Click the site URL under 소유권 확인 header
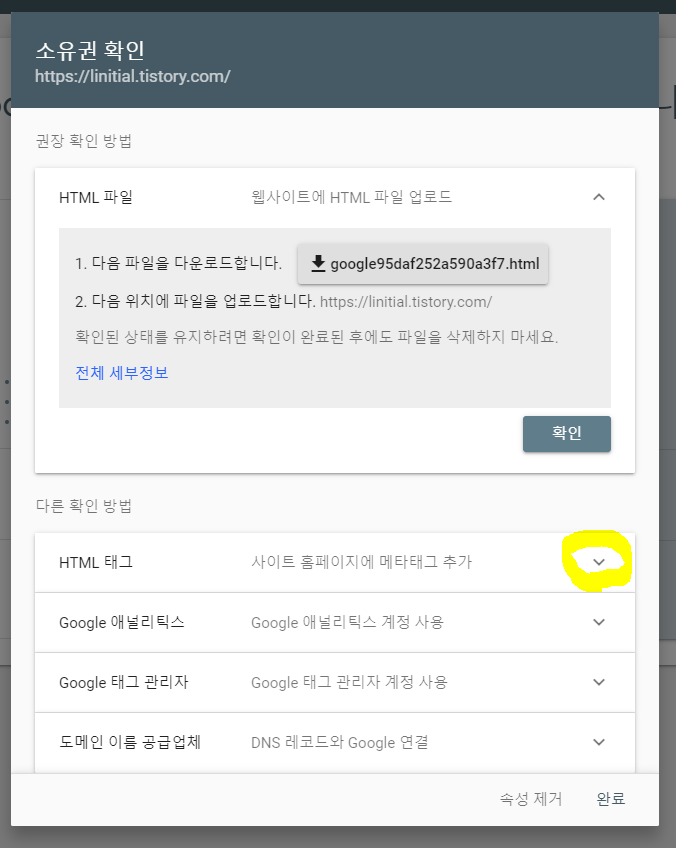This screenshot has height=848, width=676. (132, 76)
